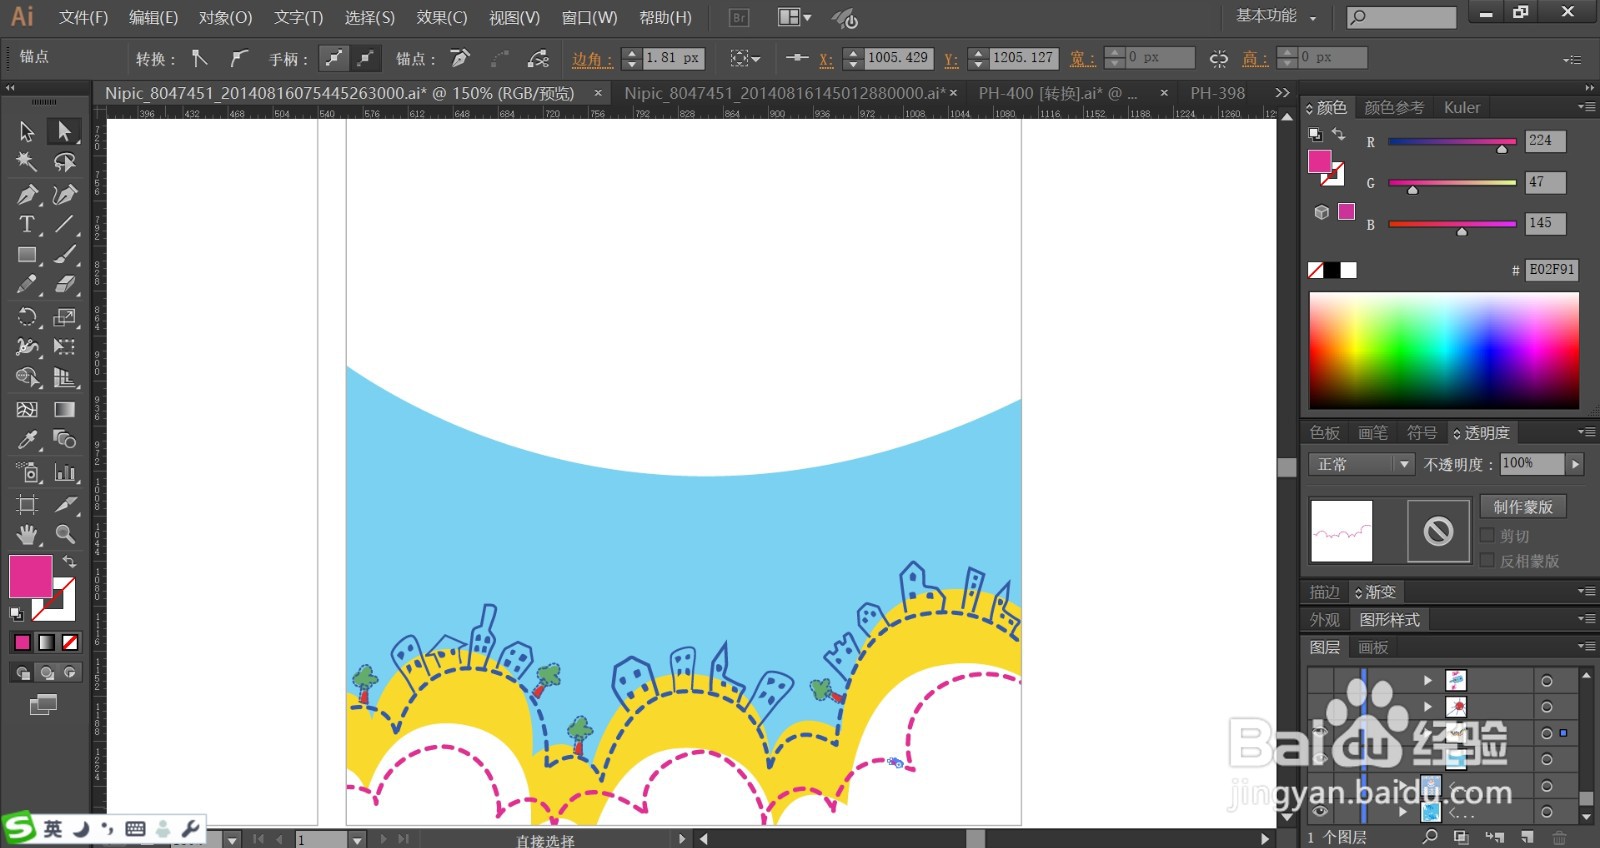Pick the Zoom magnifier tool

click(x=65, y=534)
